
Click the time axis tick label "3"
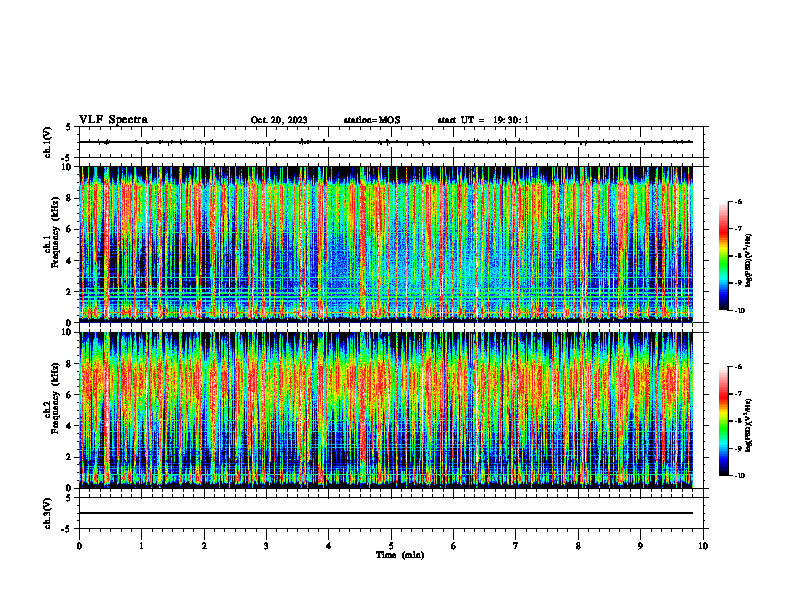[x=266, y=546]
